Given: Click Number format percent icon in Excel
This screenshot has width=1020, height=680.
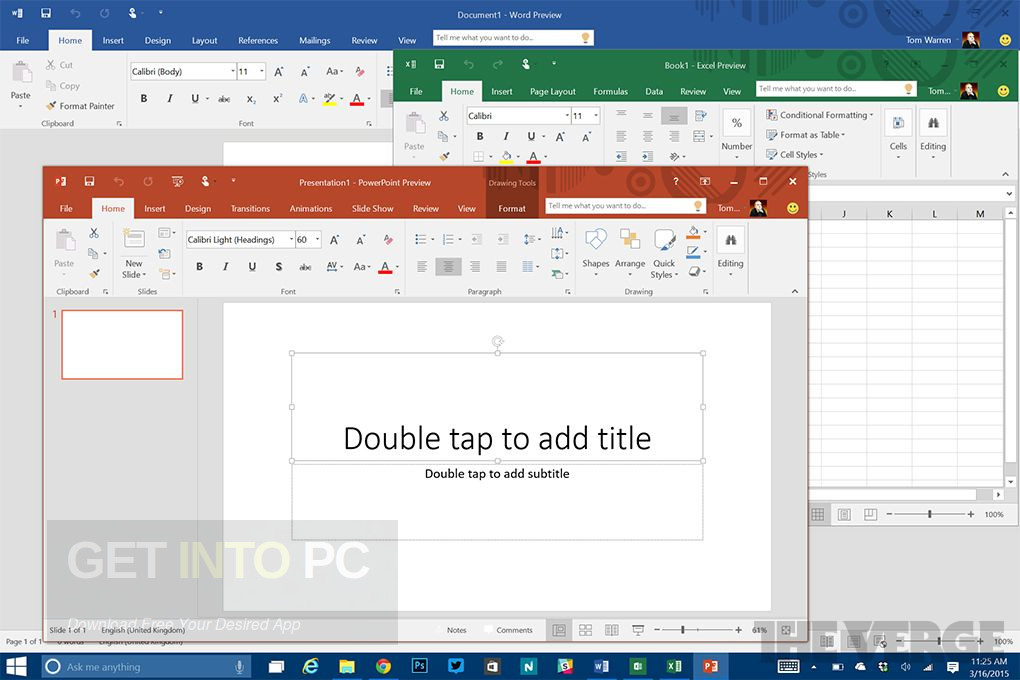Looking at the screenshot, I should pos(736,122).
